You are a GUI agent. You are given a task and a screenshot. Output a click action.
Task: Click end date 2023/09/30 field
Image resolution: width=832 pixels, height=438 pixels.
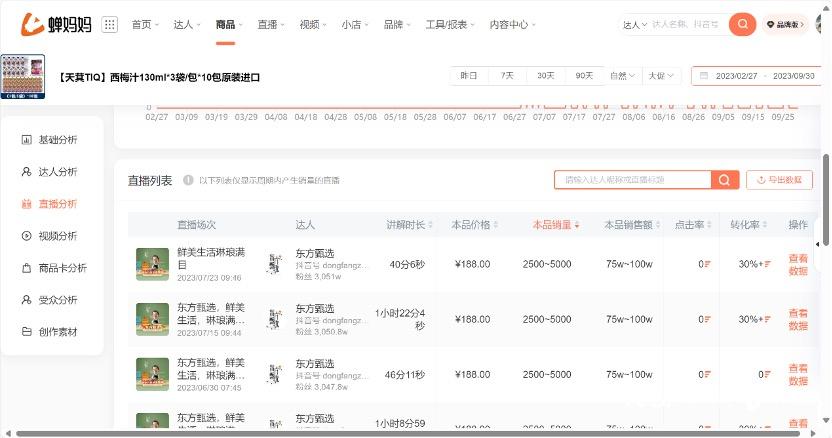pos(794,76)
